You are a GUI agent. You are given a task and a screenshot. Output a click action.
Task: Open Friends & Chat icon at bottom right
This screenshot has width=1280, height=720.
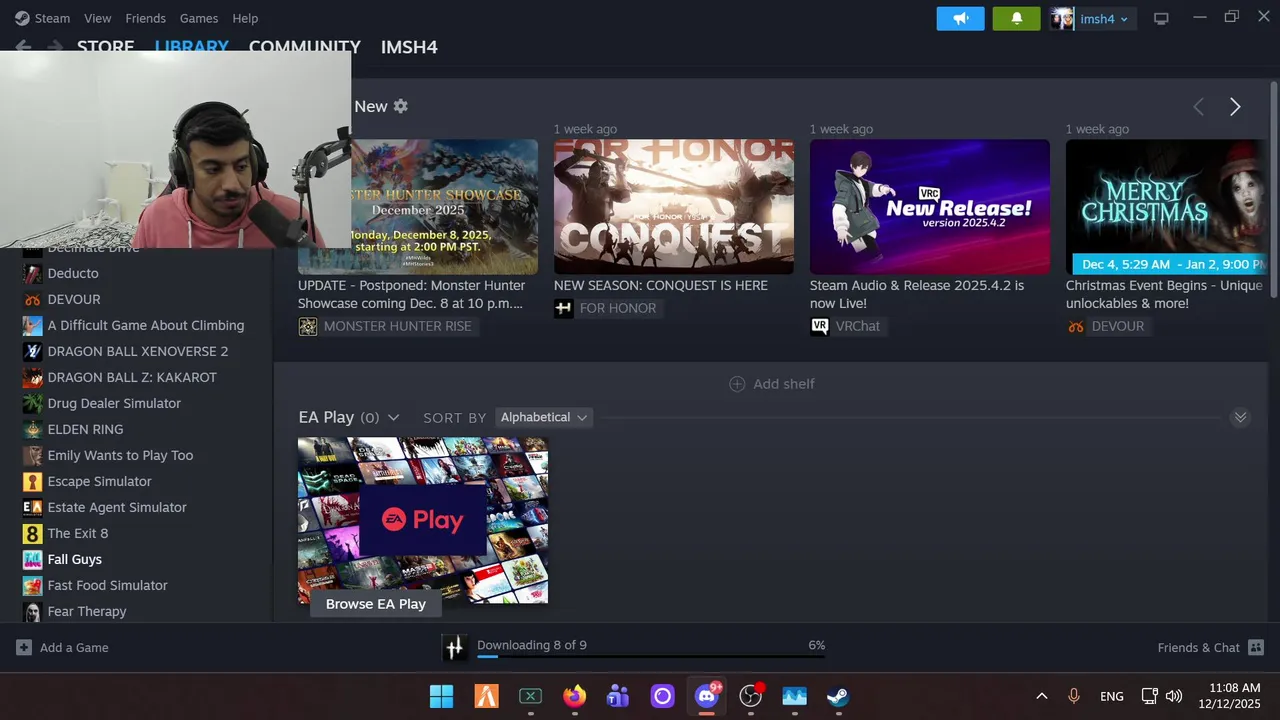click(1256, 647)
